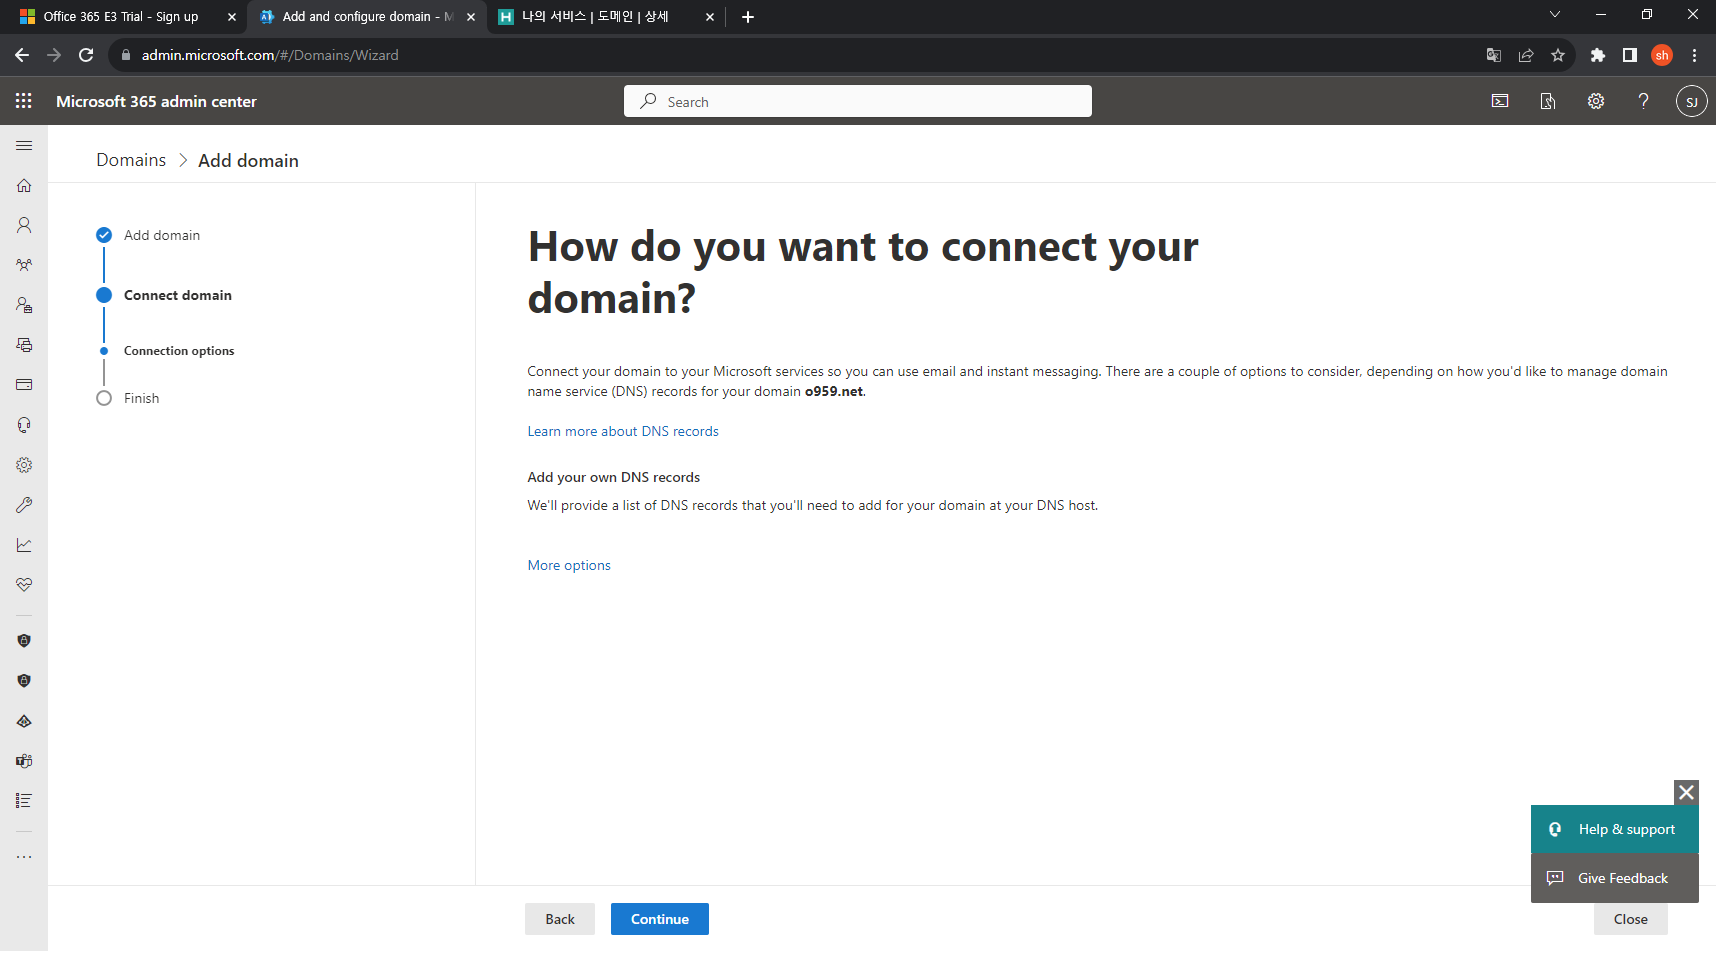The height and width of the screenshot is (953, 1716).
Task: Click the blue Continue button
Action: [x=660, y=919]
